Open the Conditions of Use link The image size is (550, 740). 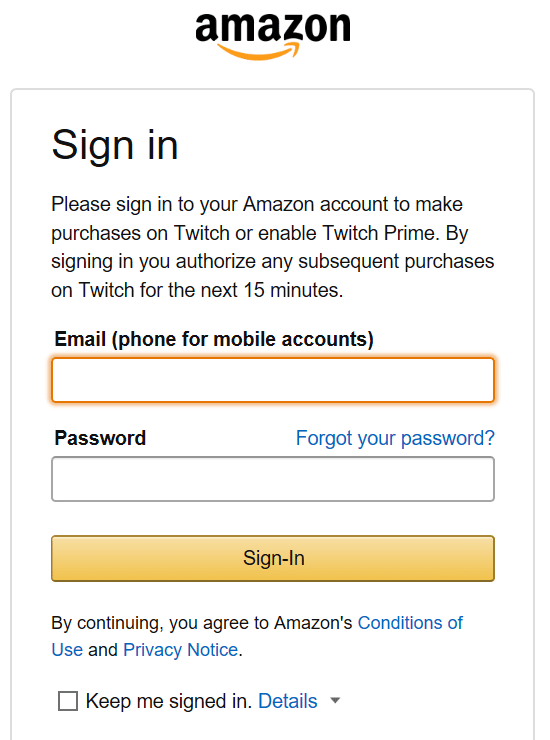(x=410, y=623)
